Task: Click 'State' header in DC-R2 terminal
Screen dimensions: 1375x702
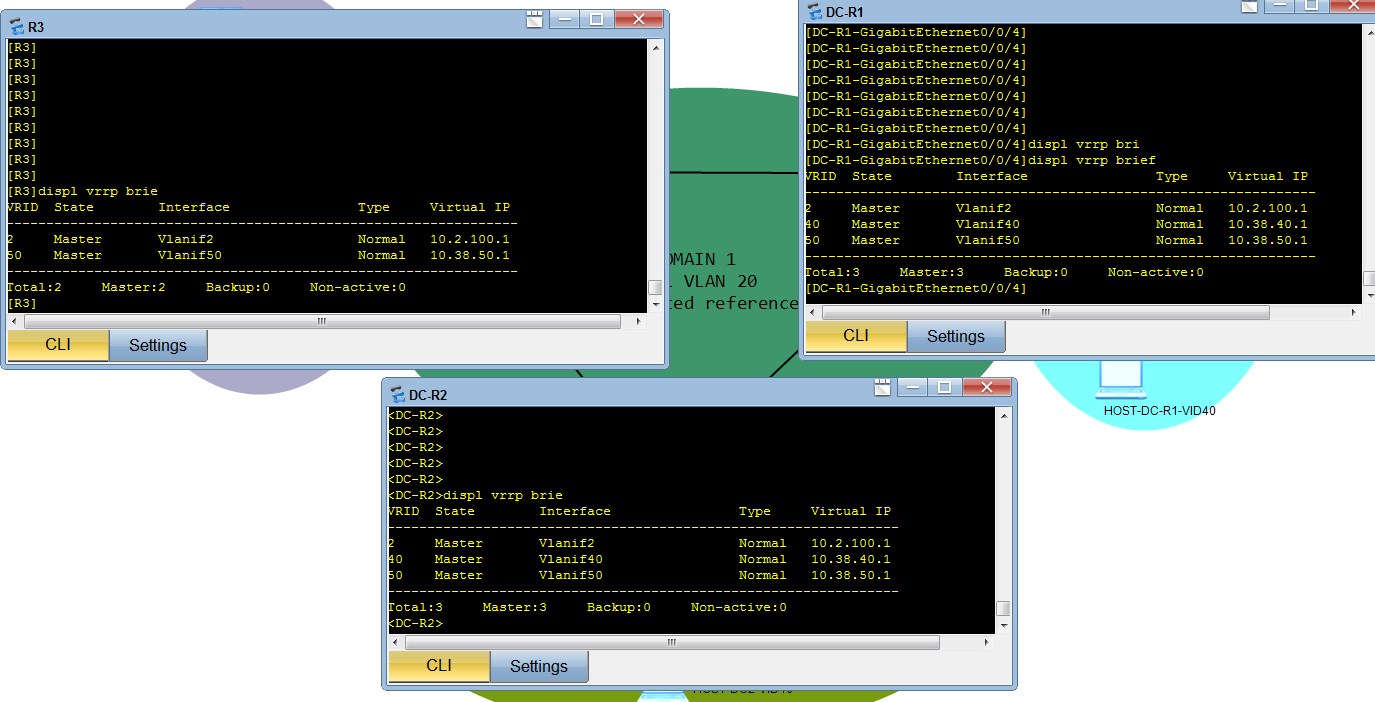Action: (x=455, y=511)
